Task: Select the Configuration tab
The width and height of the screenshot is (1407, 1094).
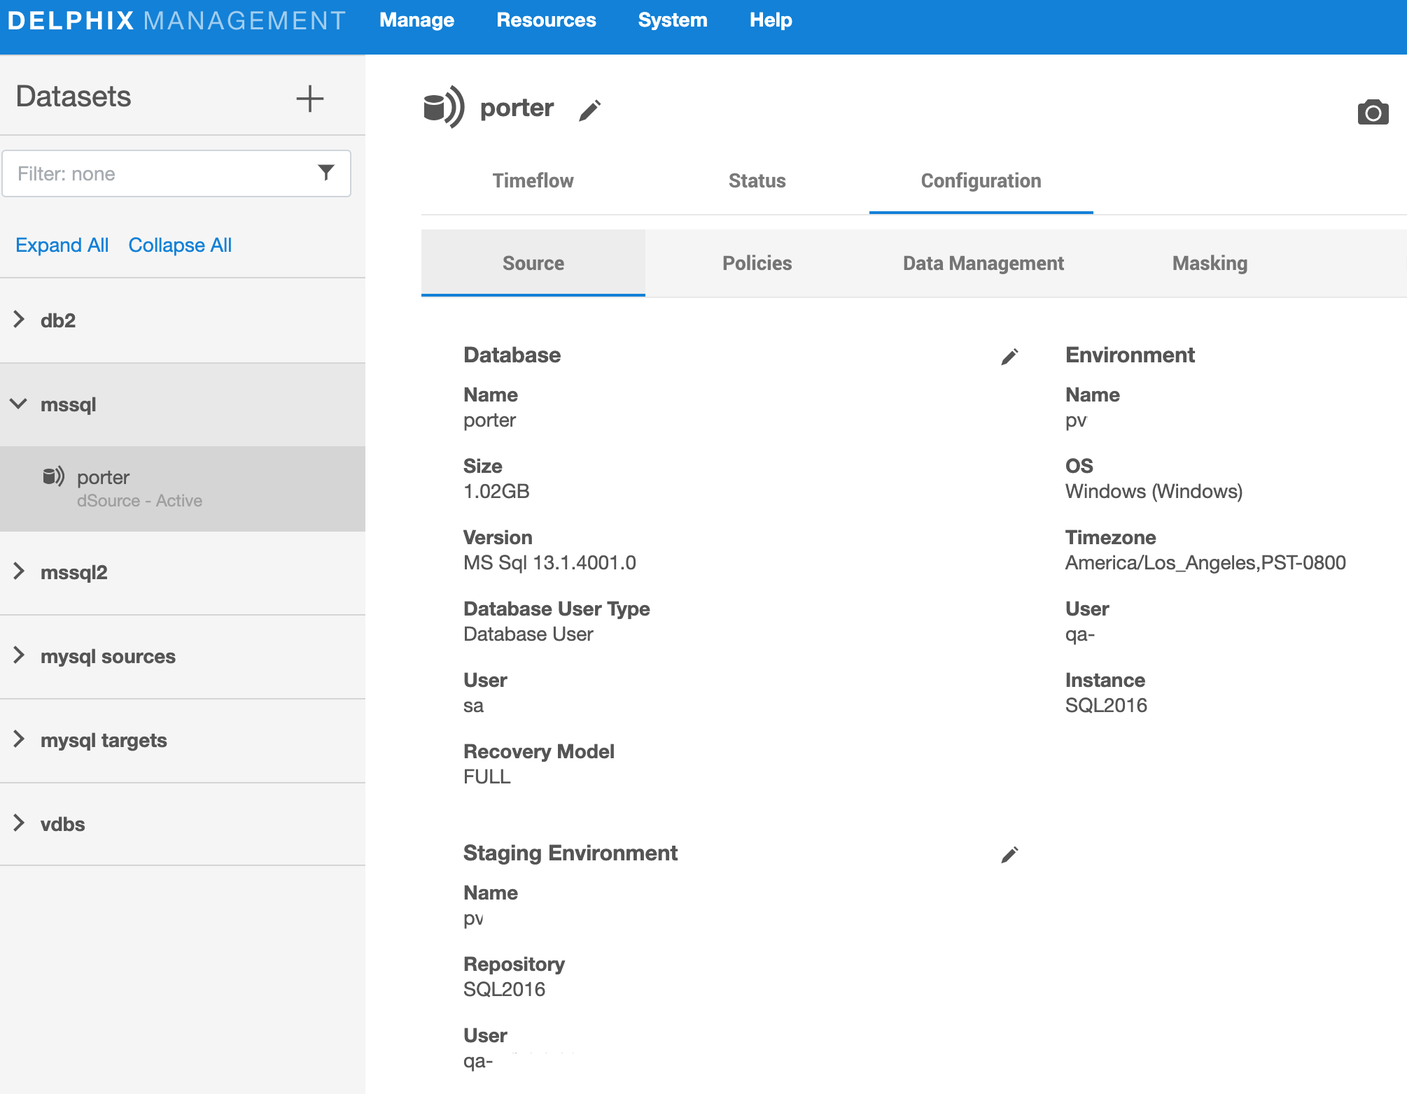Action: tap(981, 181)
